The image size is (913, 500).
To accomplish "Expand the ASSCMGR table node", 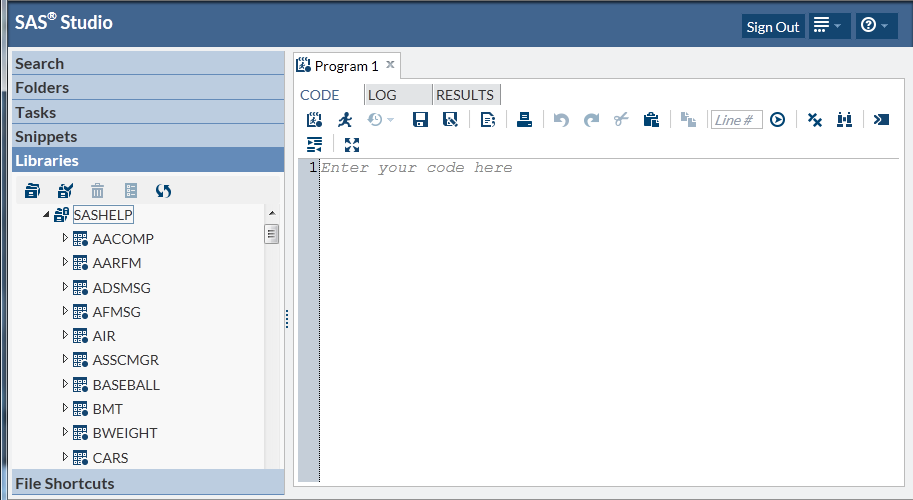I will coord(65,359).
